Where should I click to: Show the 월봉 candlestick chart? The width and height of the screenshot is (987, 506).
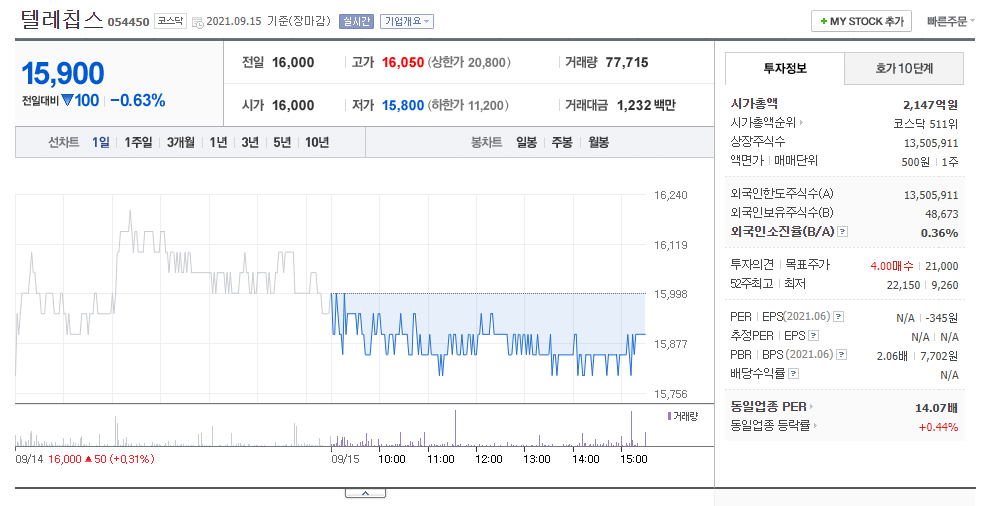599,142
